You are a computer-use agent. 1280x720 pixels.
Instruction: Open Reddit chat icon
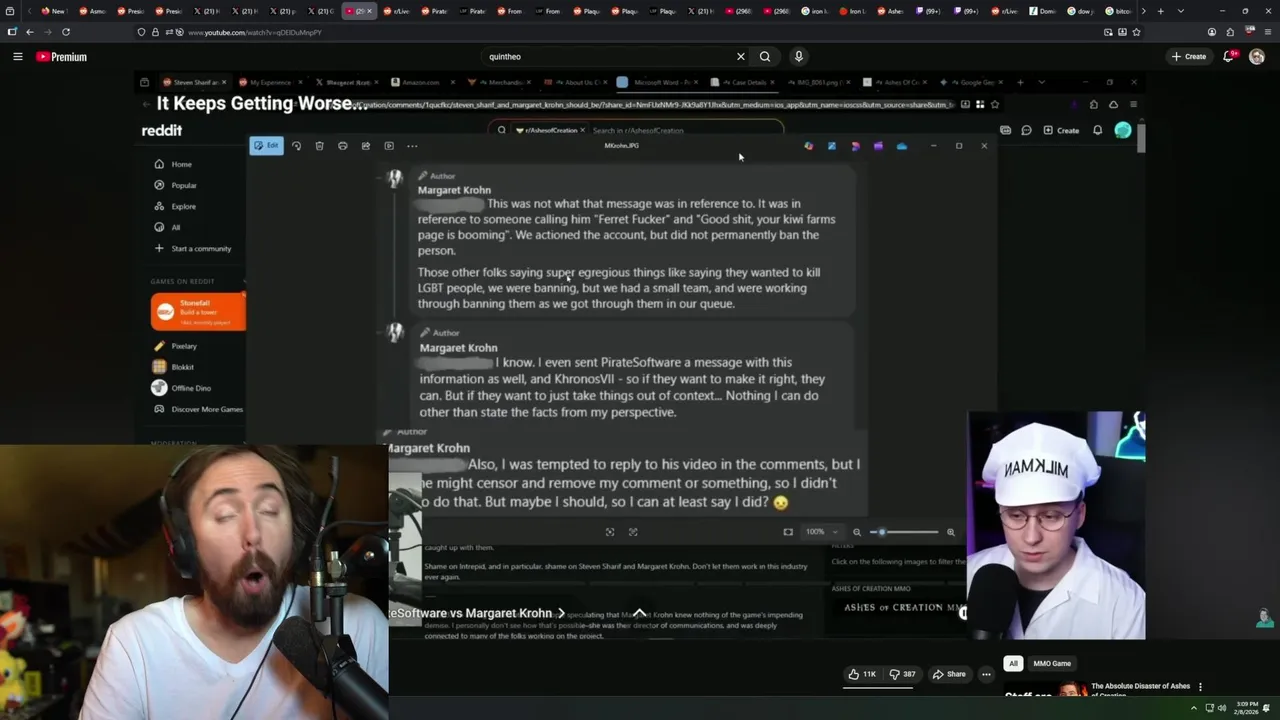coord(1026,130)
